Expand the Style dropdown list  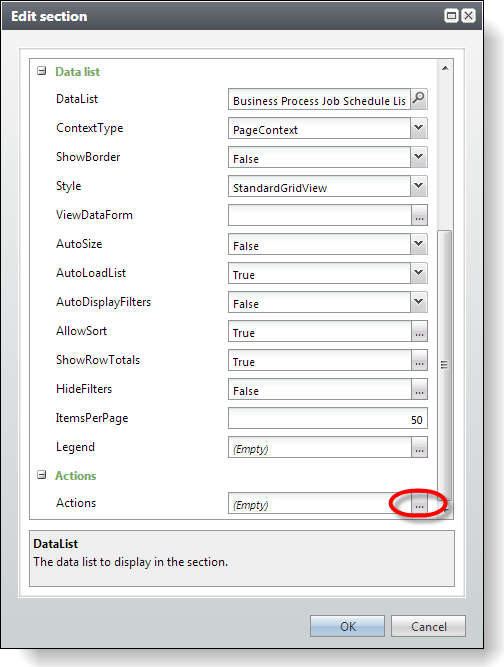[419, 186]
